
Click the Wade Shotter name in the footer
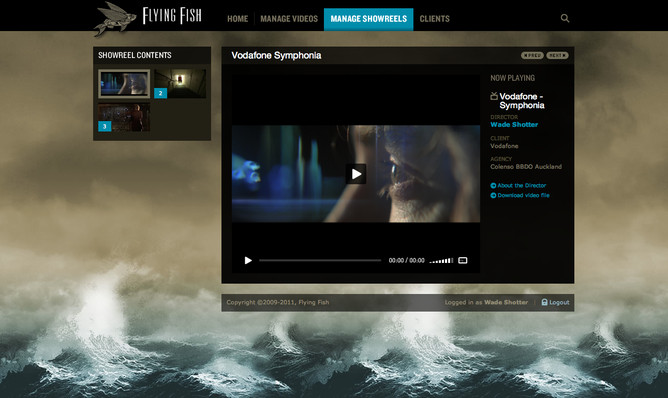[x=506, y=302]
